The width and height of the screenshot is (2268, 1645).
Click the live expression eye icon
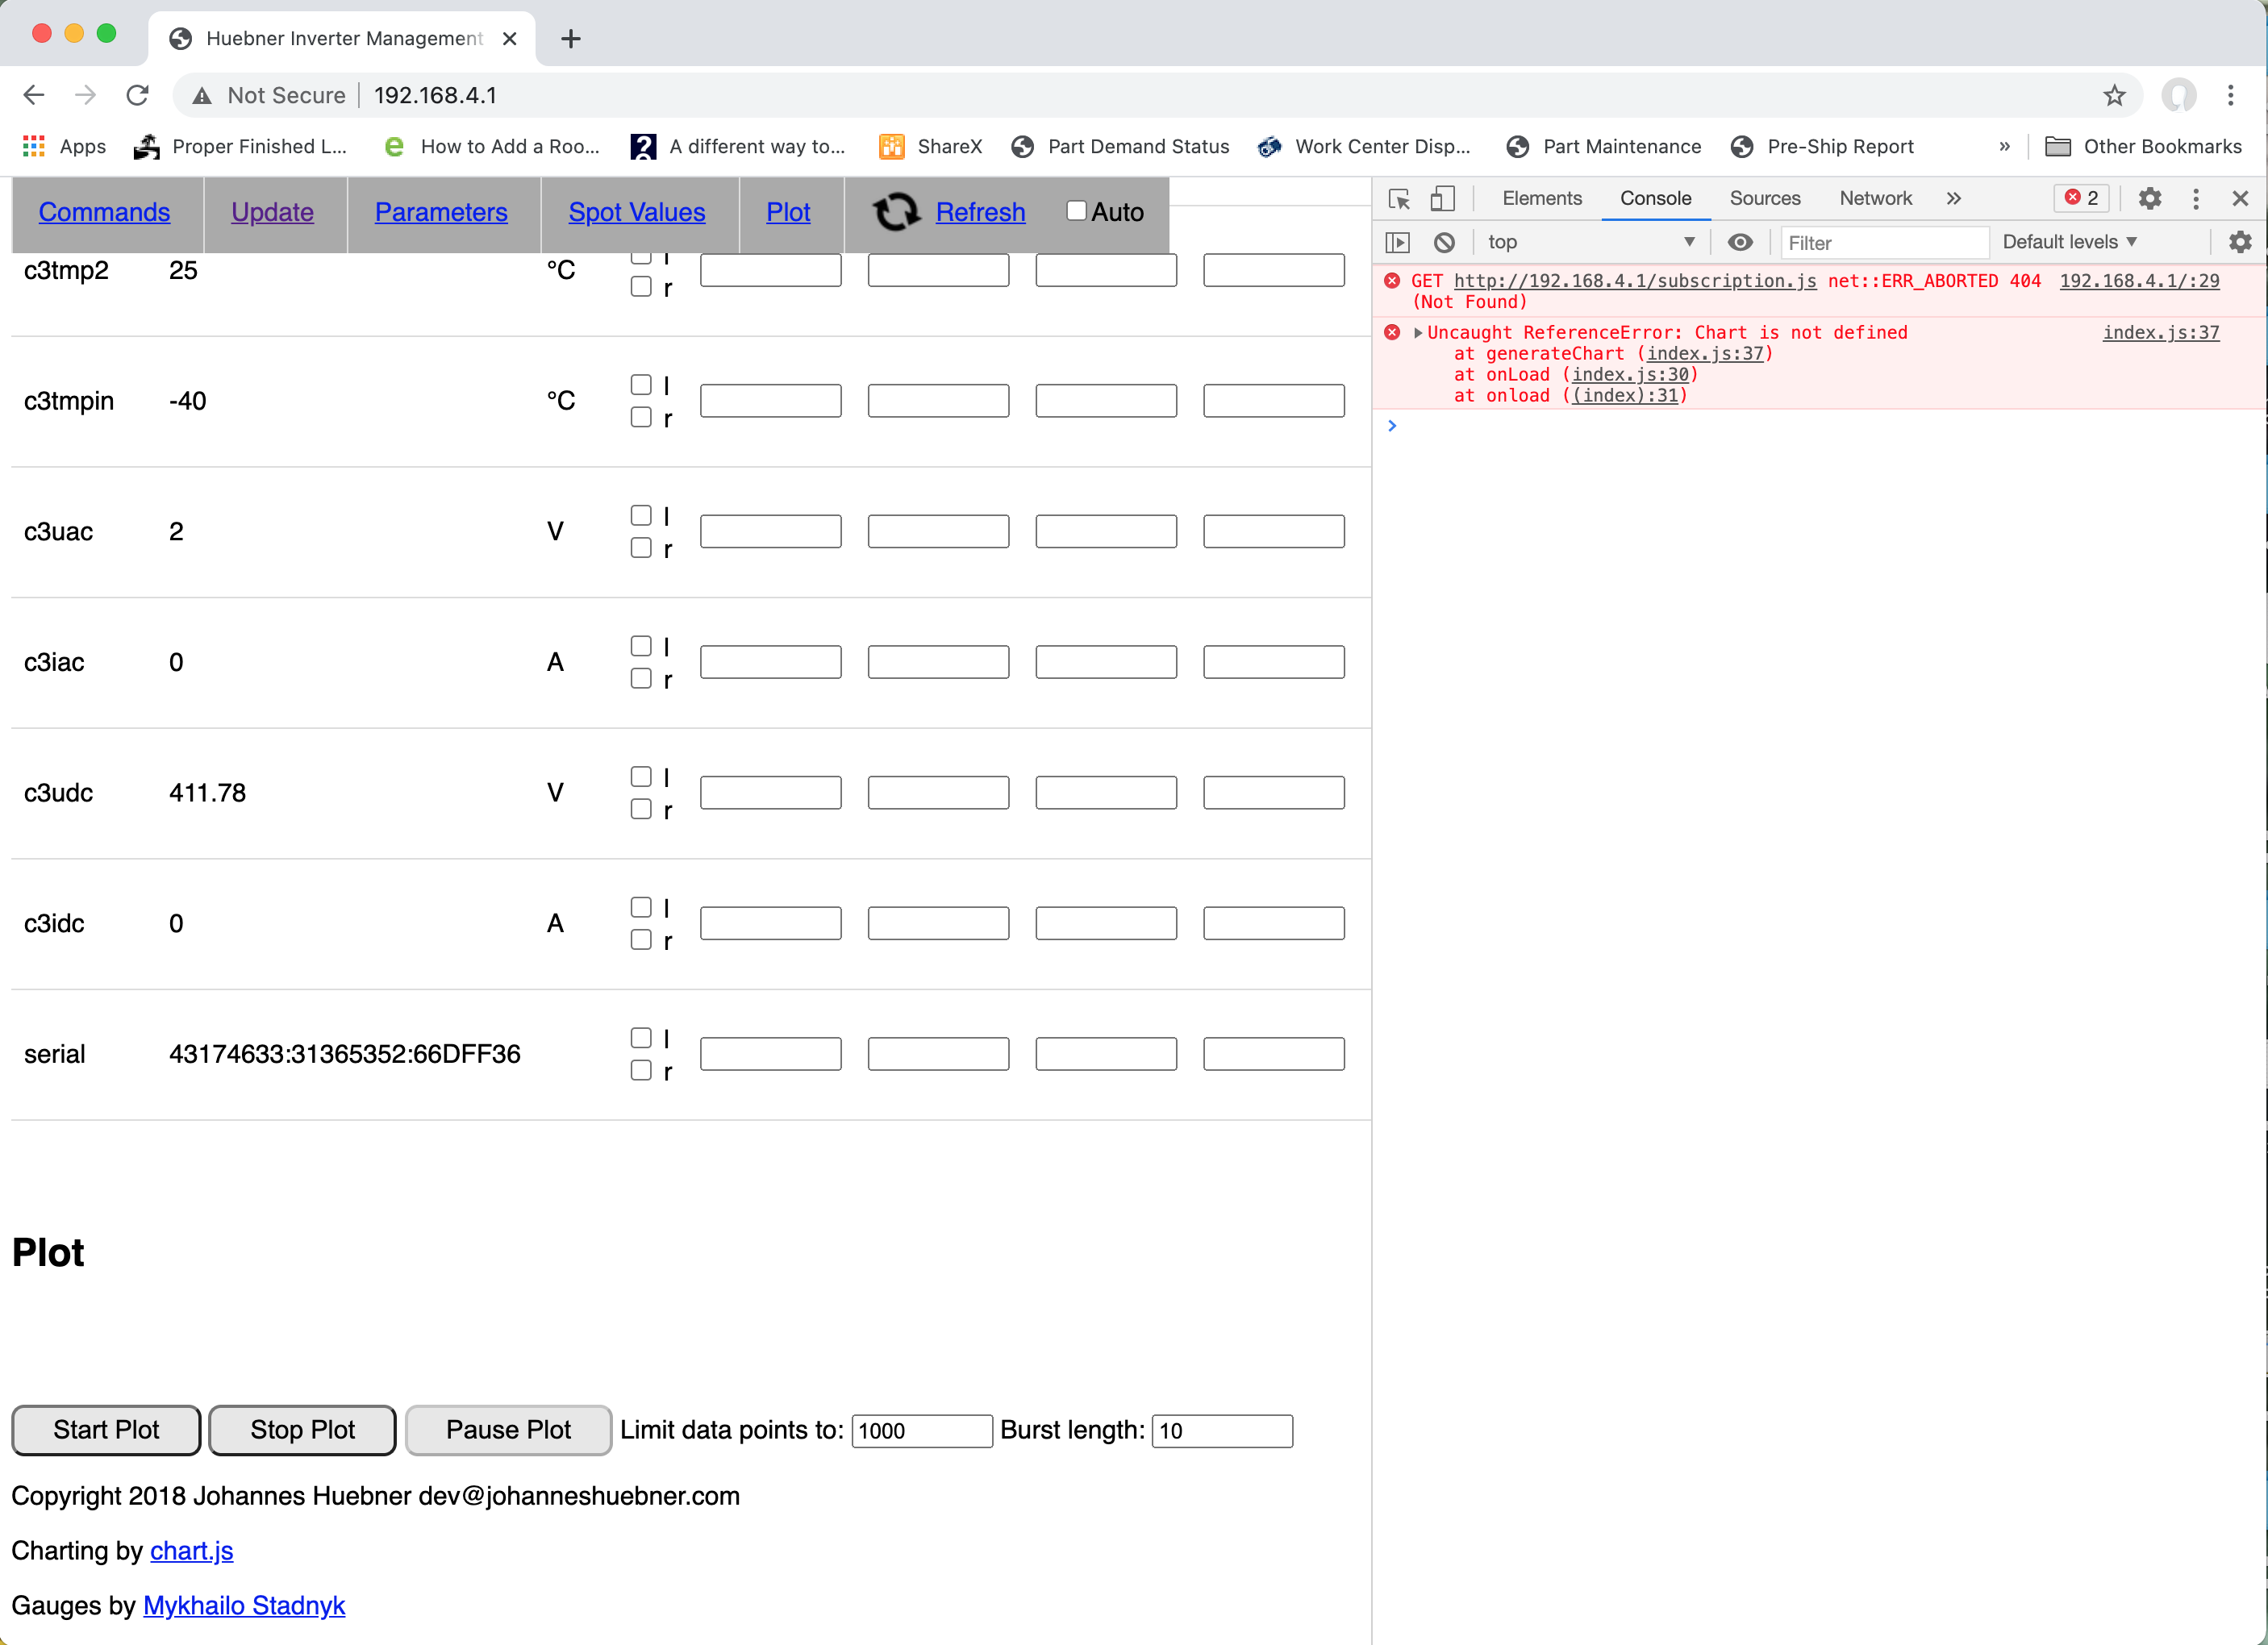pyautogui.click(x=1740, y=242)
